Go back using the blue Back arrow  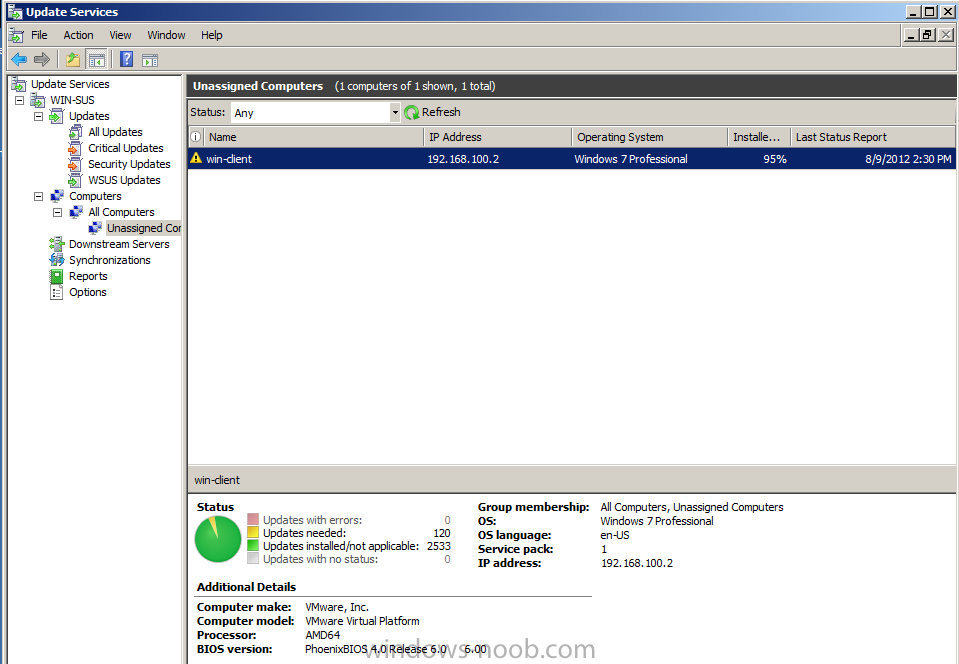click(19, 59)
